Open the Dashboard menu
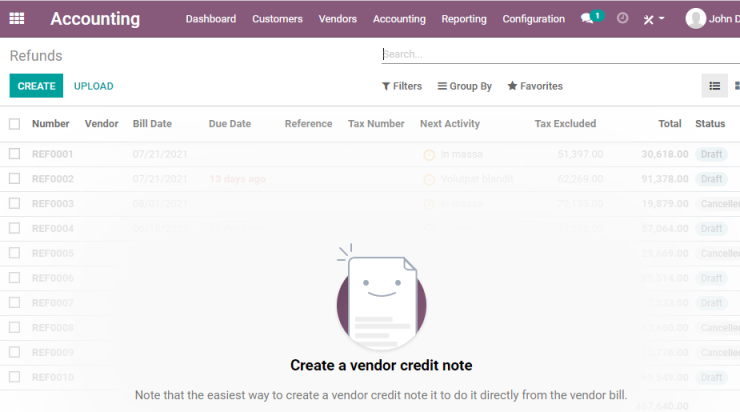The image size is (740, 412). coord(211,19)
